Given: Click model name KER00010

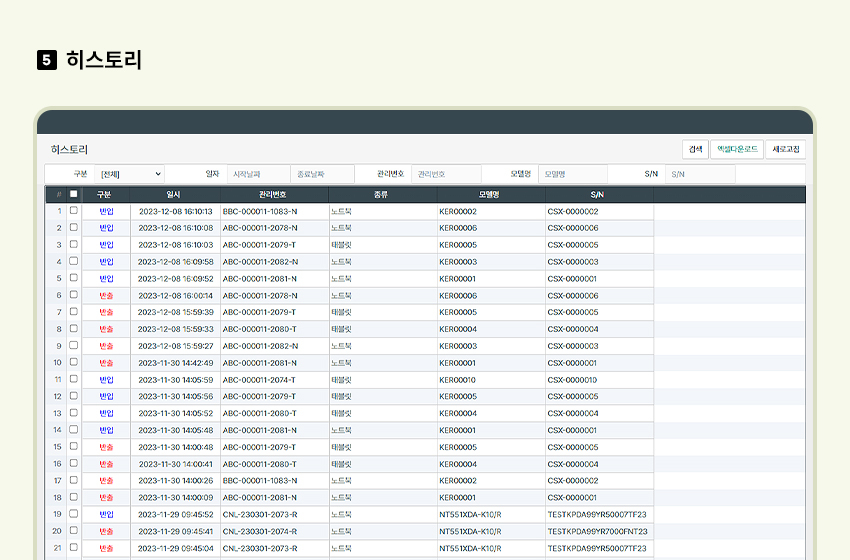Looking at the screenshot, I should click(458, 380).
